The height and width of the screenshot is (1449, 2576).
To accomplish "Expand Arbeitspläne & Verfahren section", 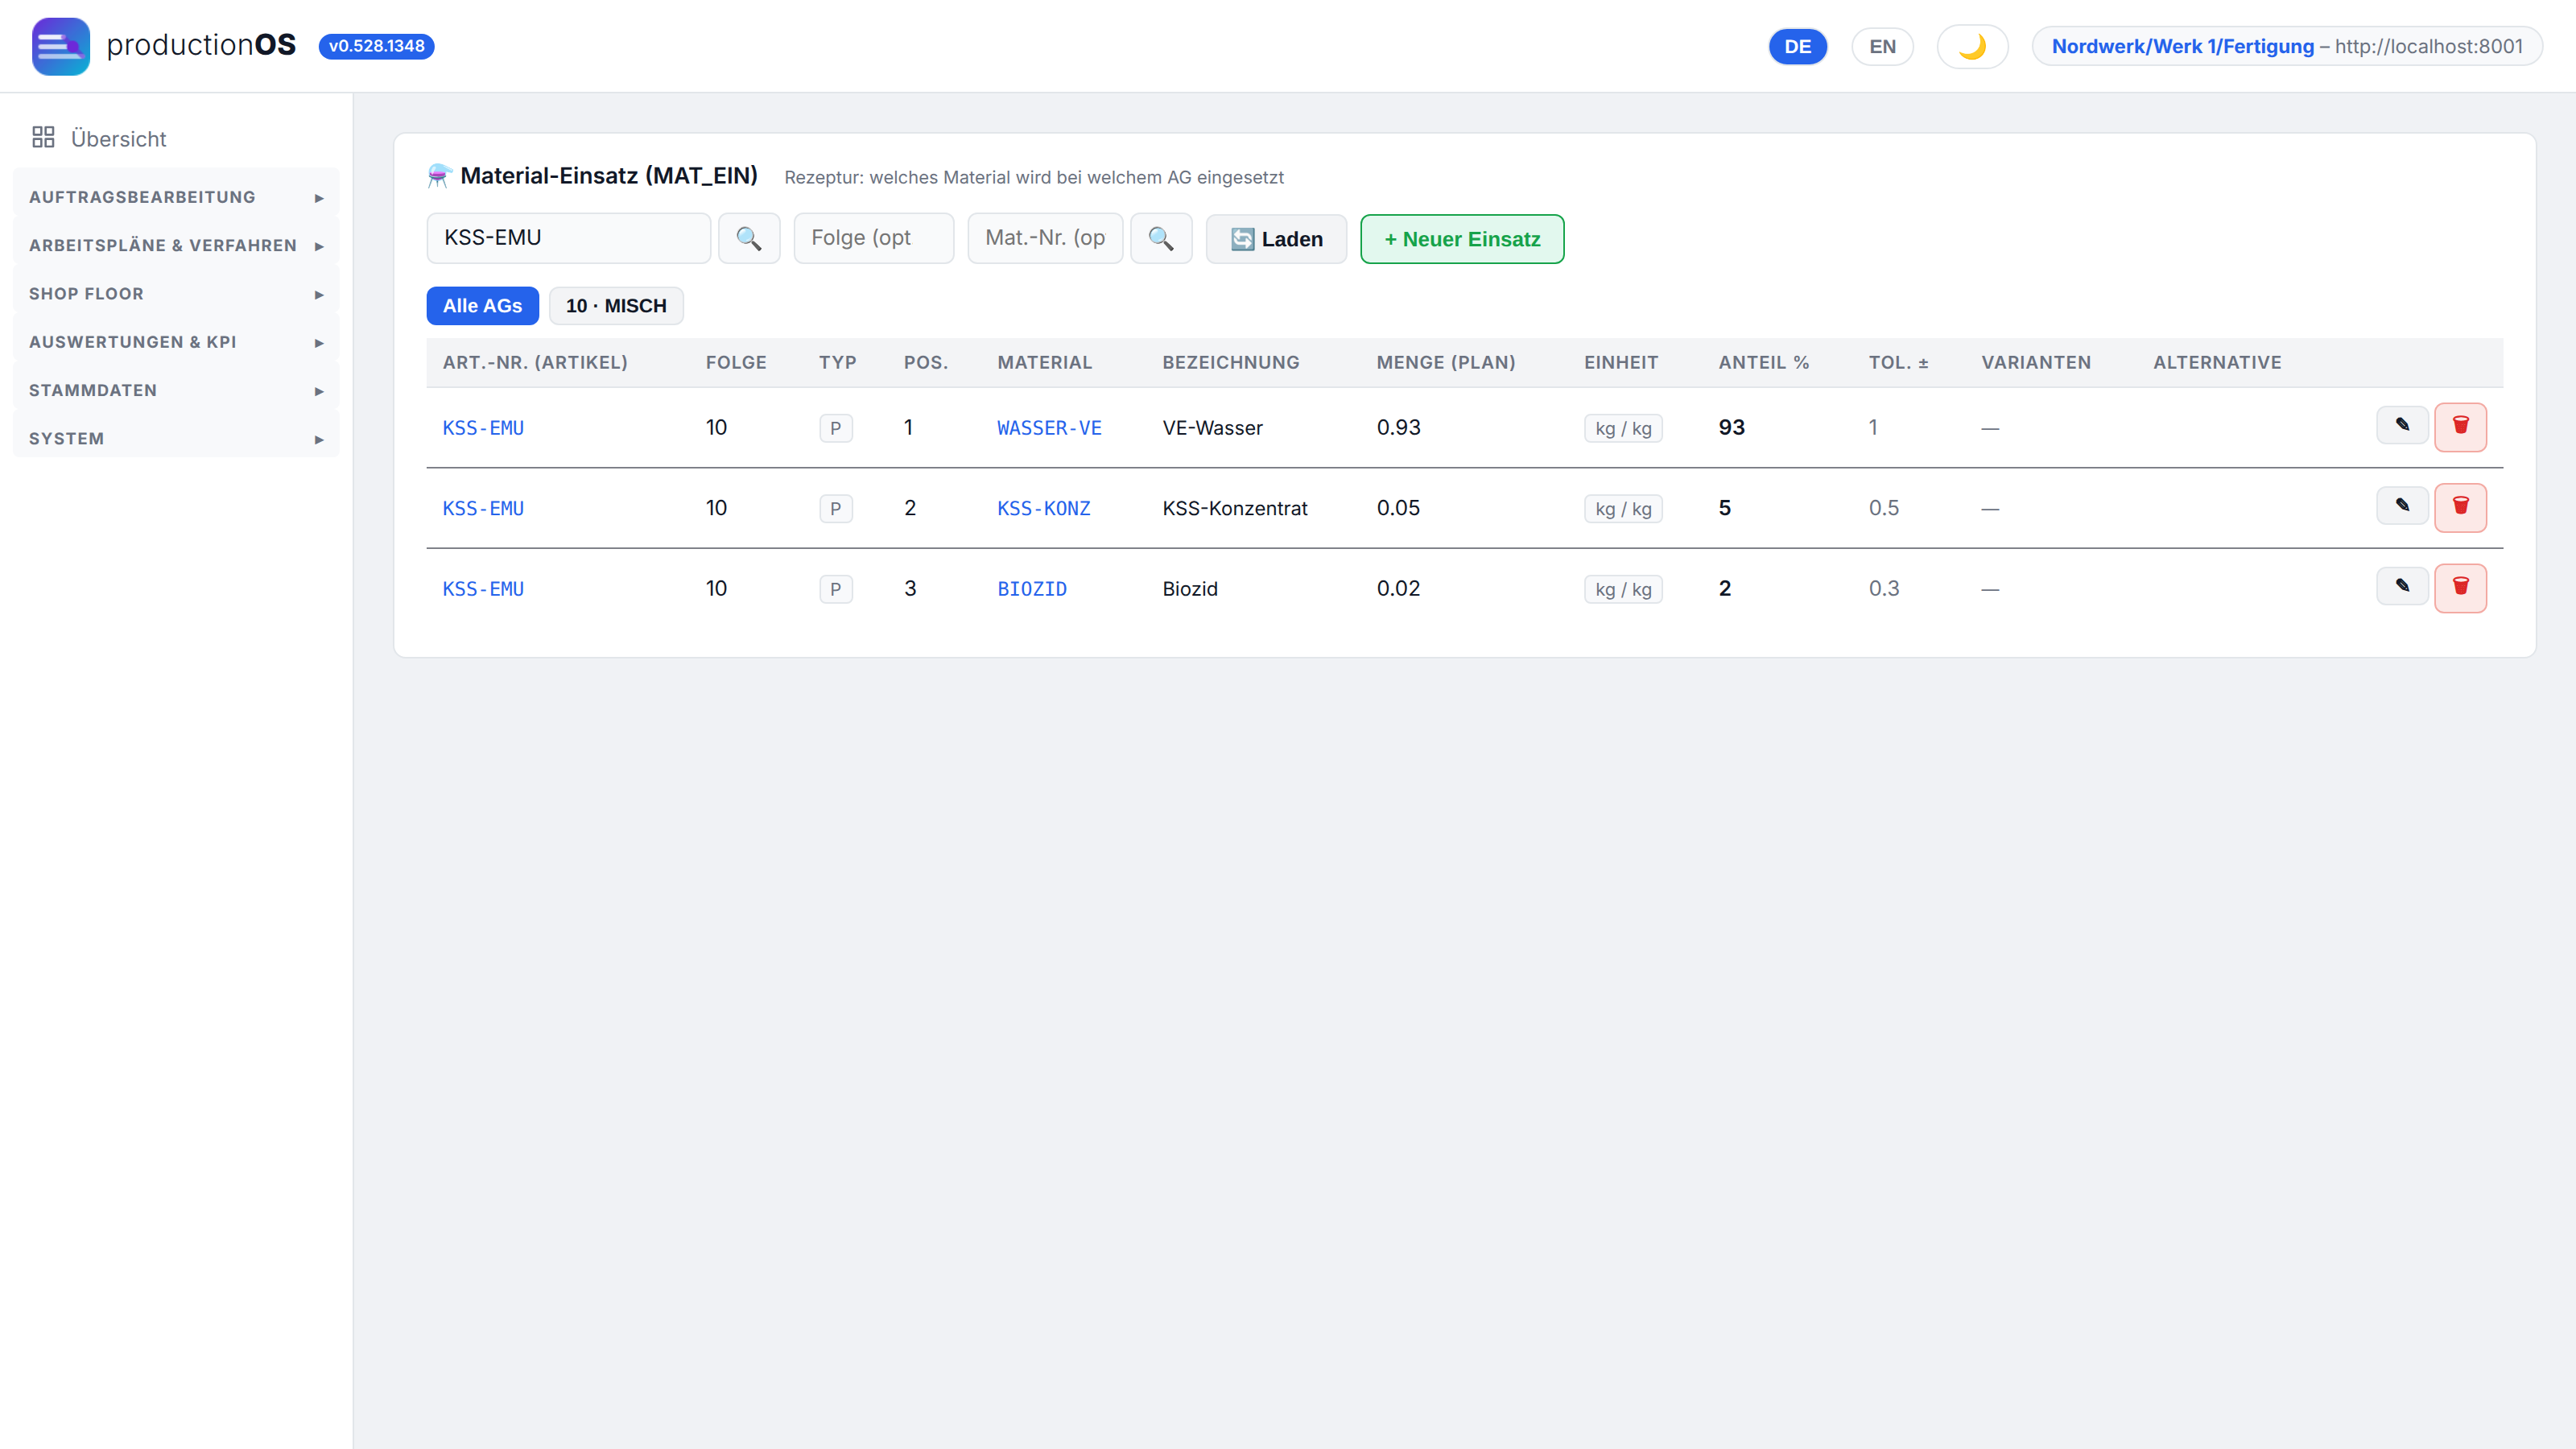I will 176,245.
